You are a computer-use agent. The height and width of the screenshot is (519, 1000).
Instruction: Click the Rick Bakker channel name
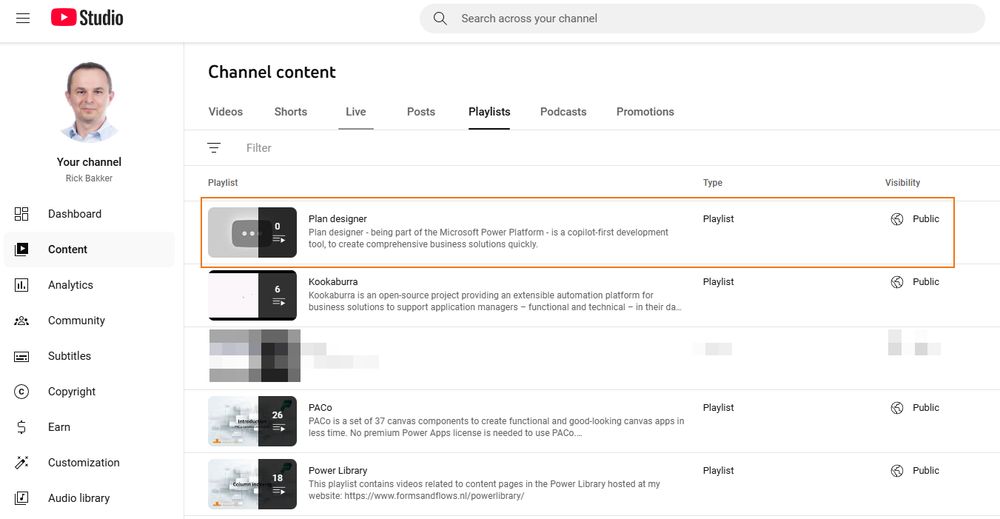tap(89, 179)
